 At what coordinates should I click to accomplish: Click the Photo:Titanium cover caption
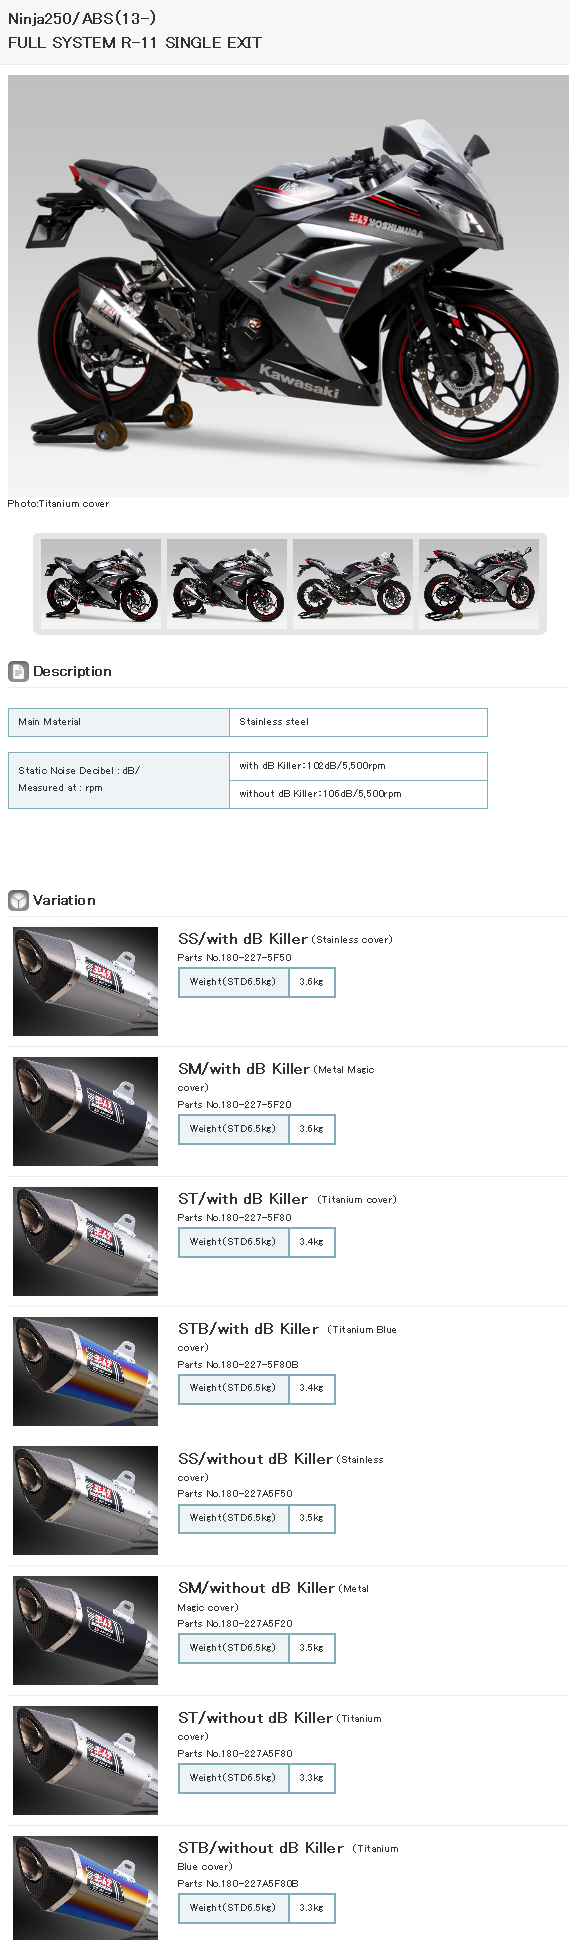point(58,504)
